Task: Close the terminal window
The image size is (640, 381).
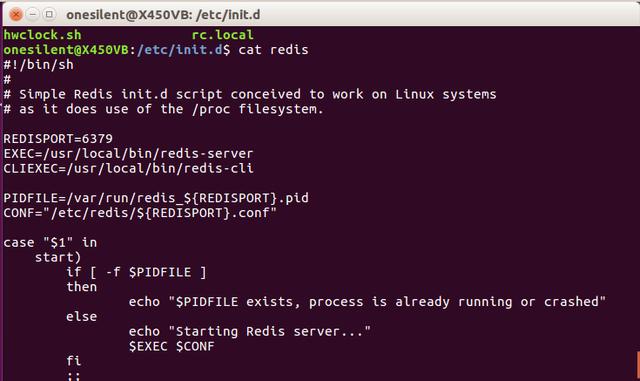Action: (x=16, y=15)
